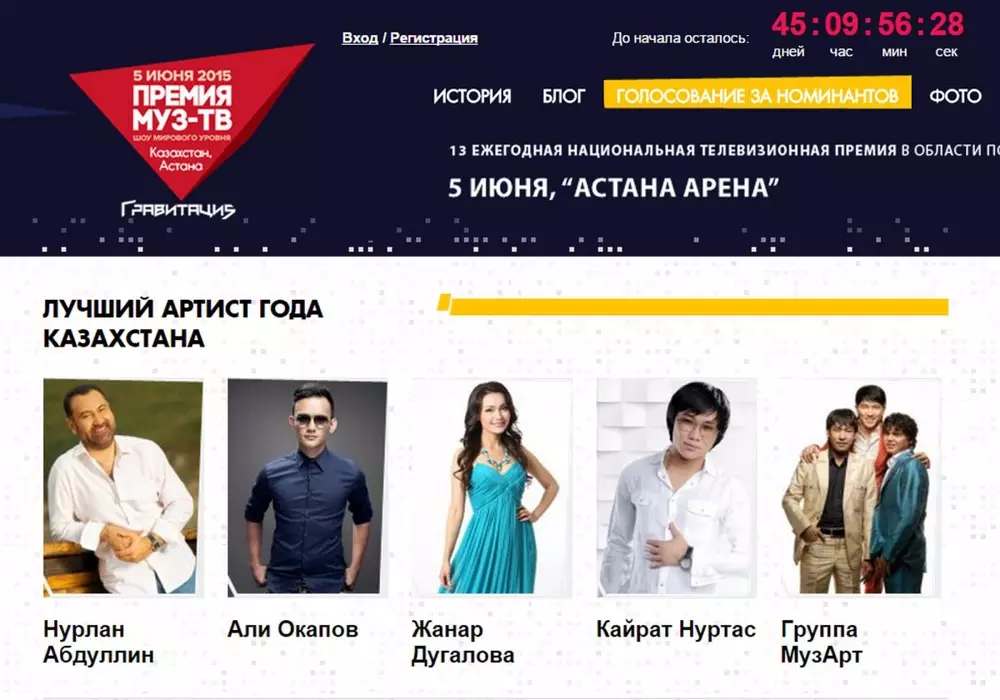
Task: Click the name Группа МузАрт
Action: click(x=821, y=642)
